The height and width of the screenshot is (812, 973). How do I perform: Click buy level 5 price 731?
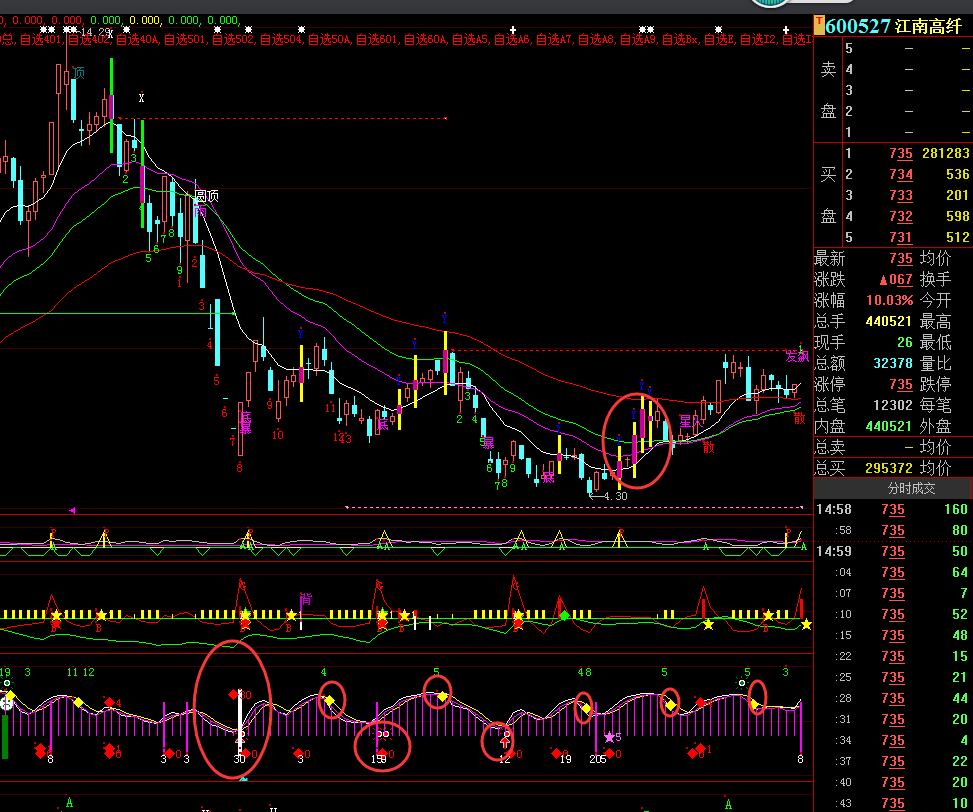coord(900,238)
